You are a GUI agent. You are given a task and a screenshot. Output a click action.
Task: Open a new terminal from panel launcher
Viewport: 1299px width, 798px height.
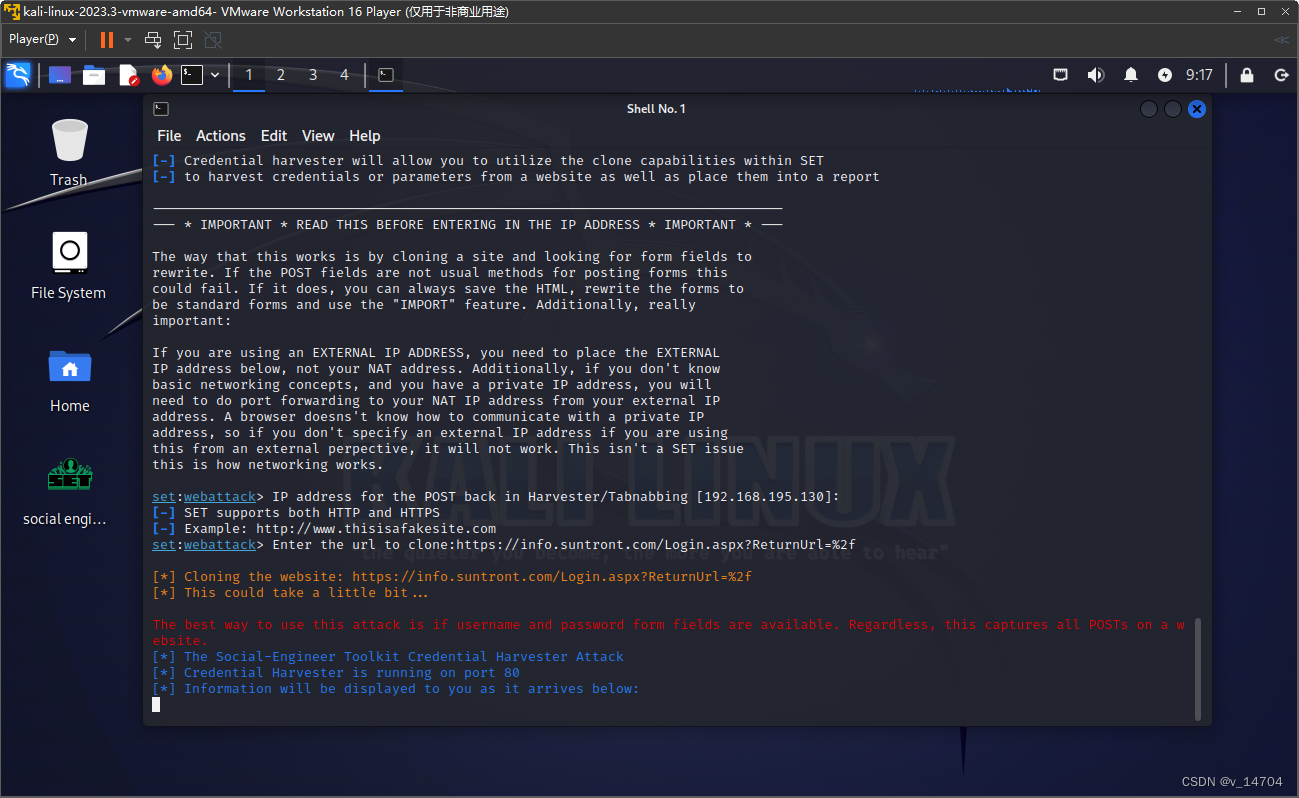point(191,75)
